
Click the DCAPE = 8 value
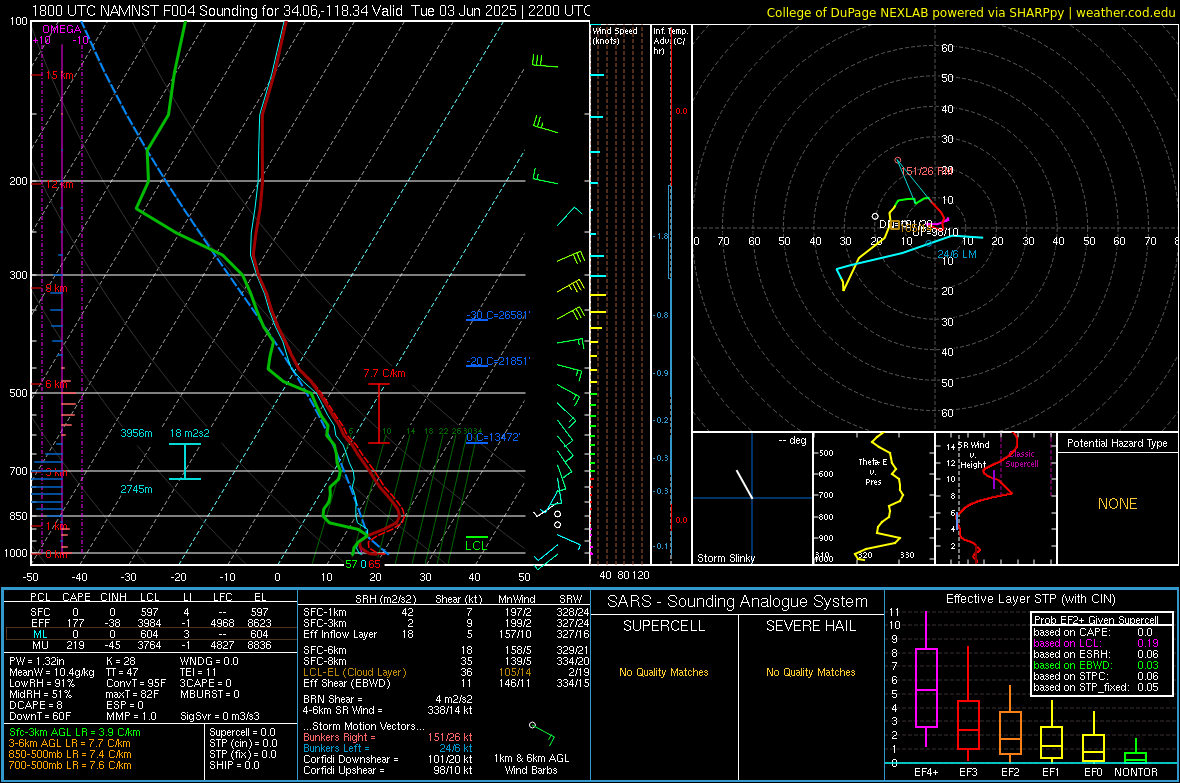(x=37, y=705)
